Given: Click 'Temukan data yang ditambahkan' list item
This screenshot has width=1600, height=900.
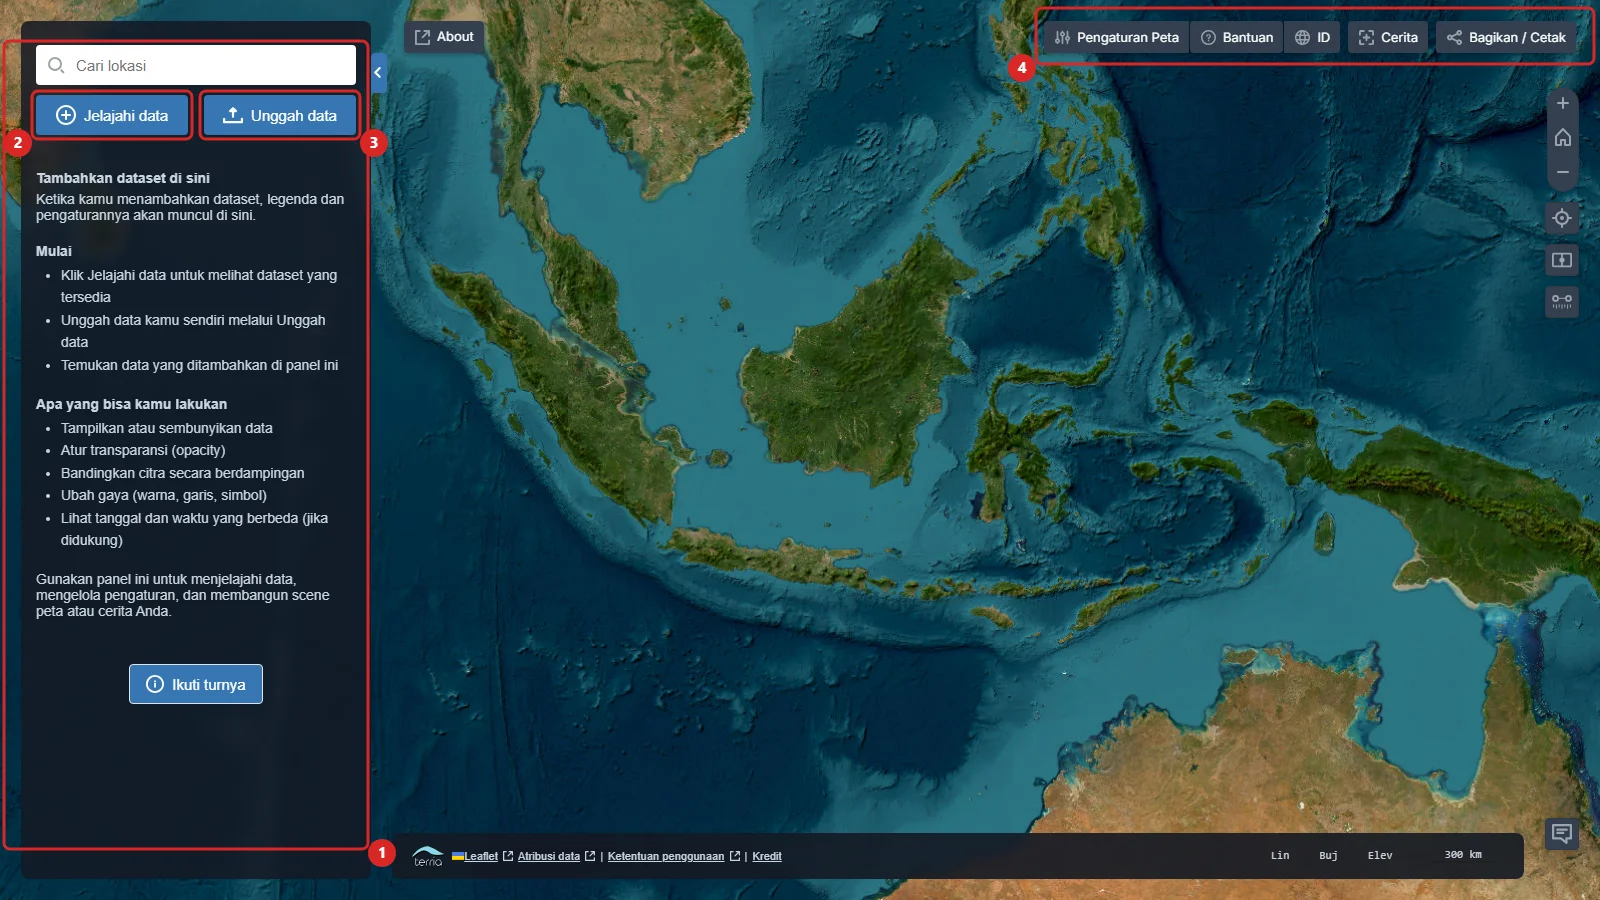Looking at the screenshot, I should tap(200, 365).
